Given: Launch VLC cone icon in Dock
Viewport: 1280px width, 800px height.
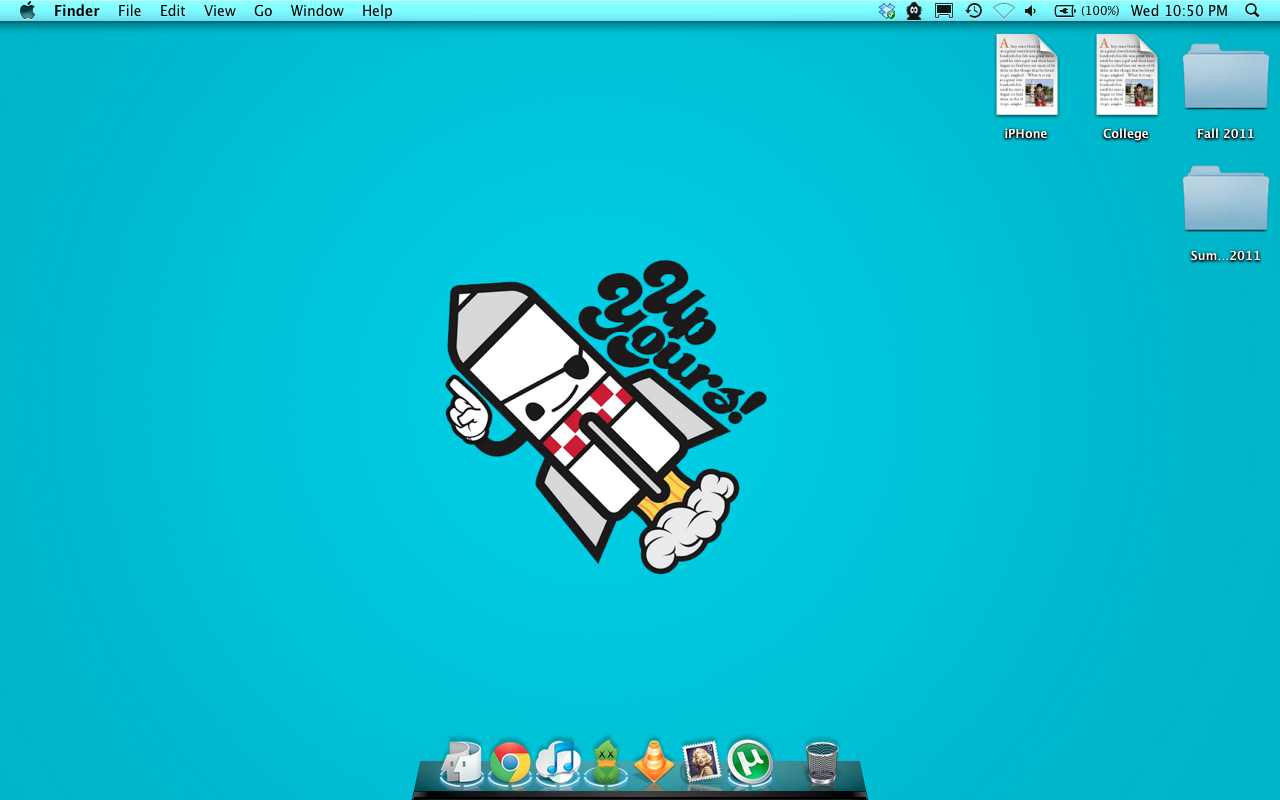Looking at the screenshot, I should click(654, 762).
